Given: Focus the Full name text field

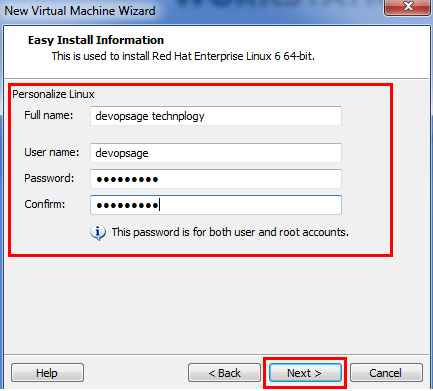Looking at the screenshot, I should pos(216,116).
